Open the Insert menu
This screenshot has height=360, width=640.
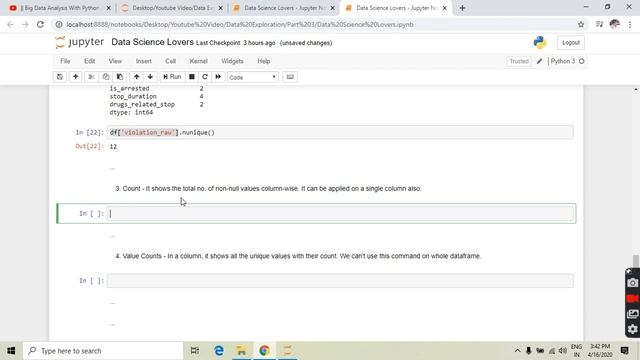[x=143, y=61]
